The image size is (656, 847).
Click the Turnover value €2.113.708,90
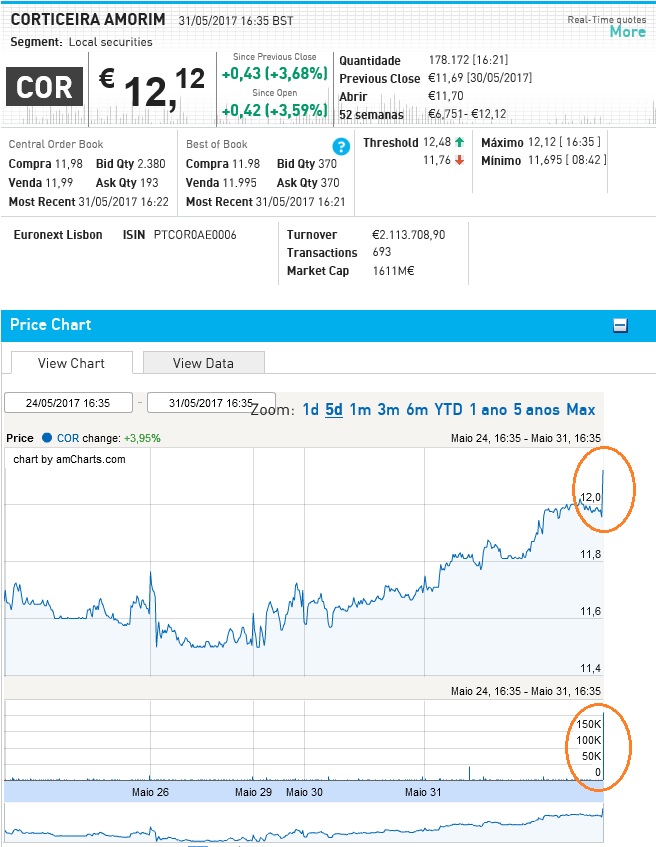(x=409, y=234)
